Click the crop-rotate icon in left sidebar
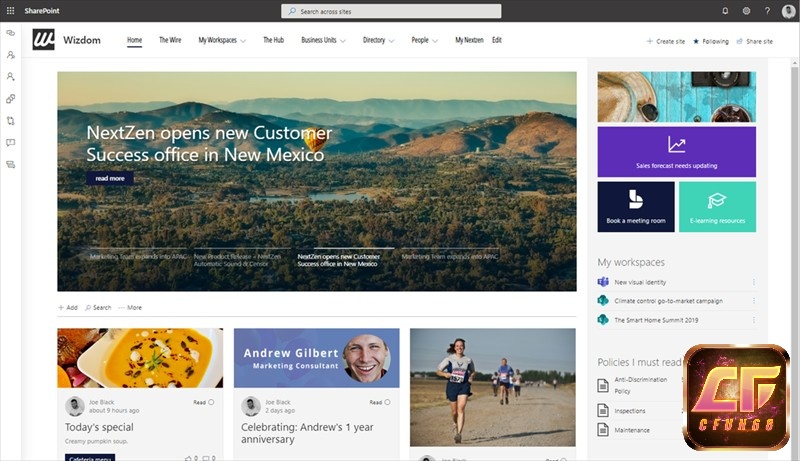 point(10,121)
